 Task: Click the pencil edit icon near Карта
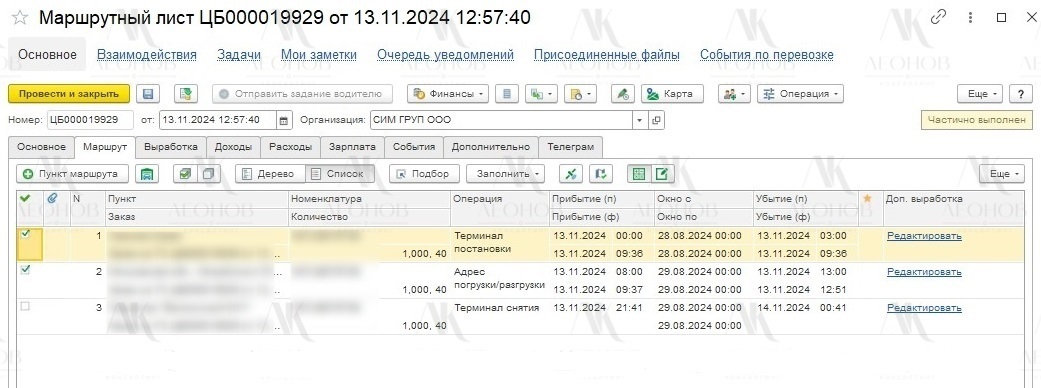pos(623,94)
